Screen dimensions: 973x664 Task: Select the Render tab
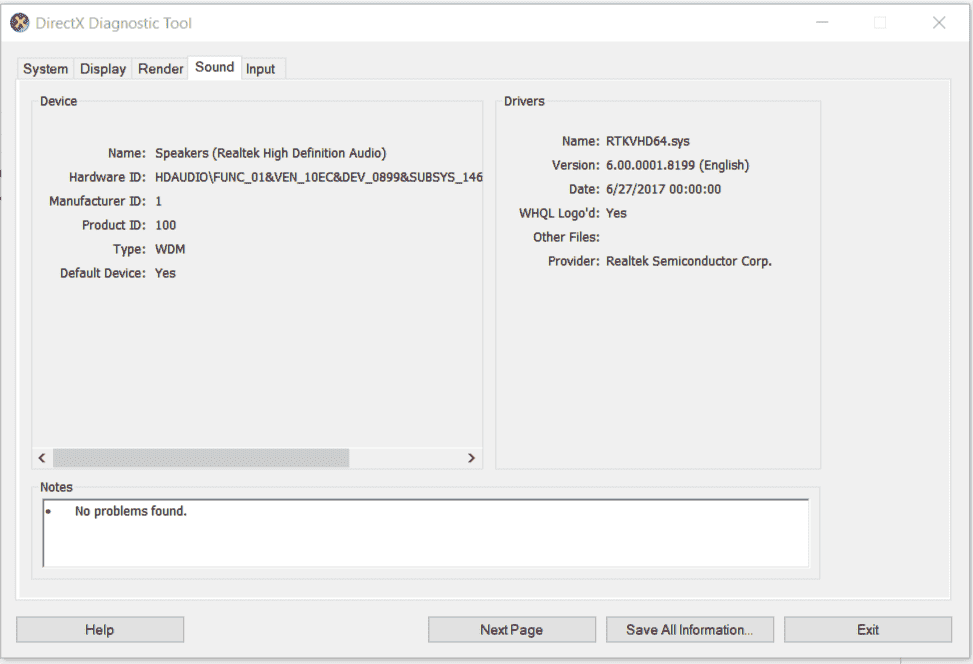pos(160,69)
